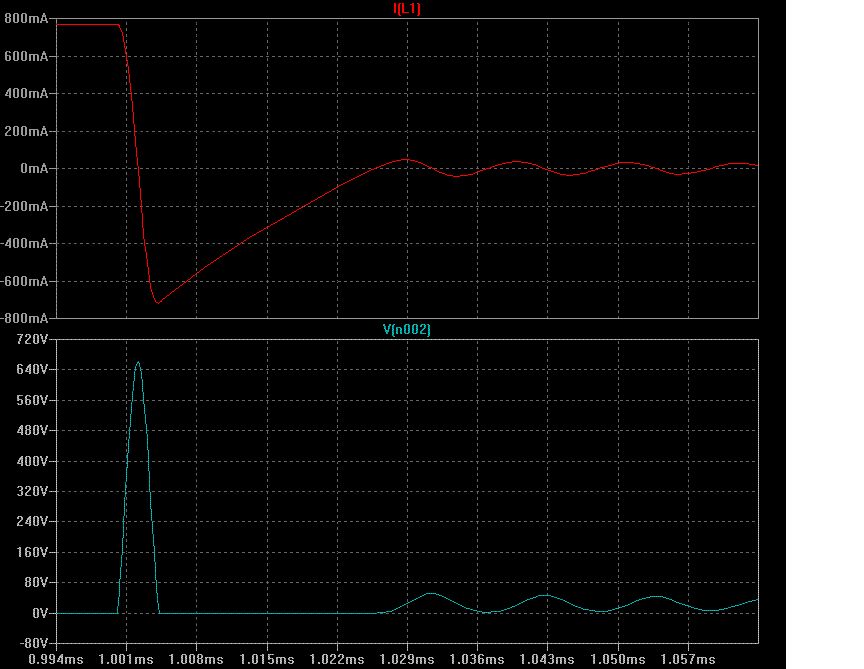Click the 600mA axis label
The width and height of the screenshot is (864, 669).
coord(26,56)
